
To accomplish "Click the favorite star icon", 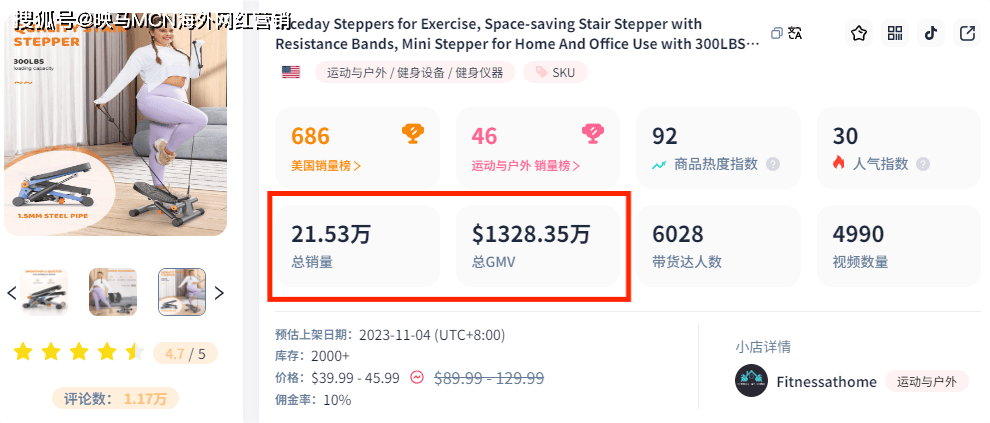I will pyautogui.click(x=859, y=33).
